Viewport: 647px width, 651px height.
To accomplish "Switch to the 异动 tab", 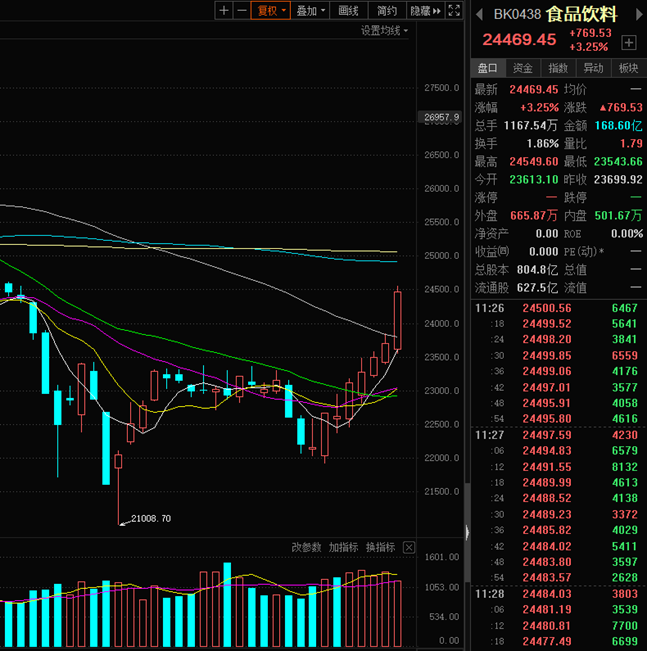I will (593, 68).
